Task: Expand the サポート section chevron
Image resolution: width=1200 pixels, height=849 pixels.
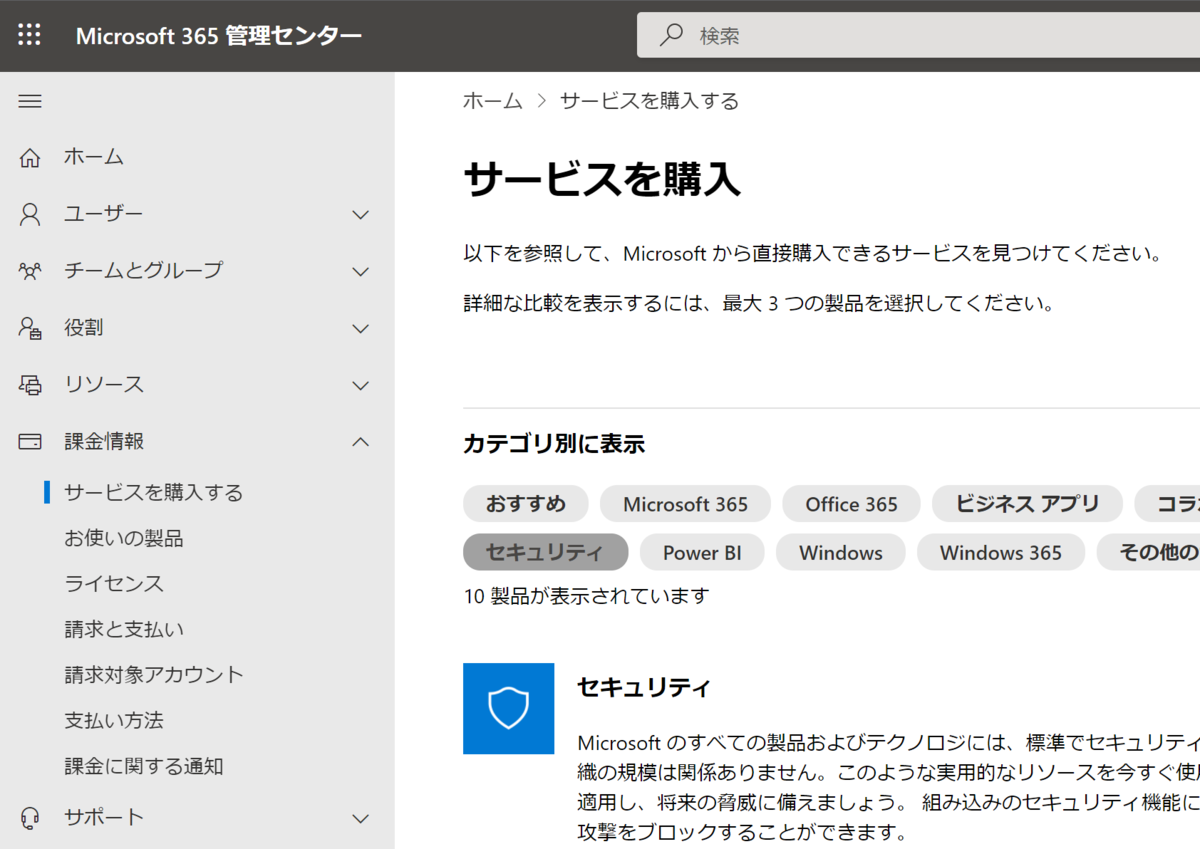Action: click(361, 818)
